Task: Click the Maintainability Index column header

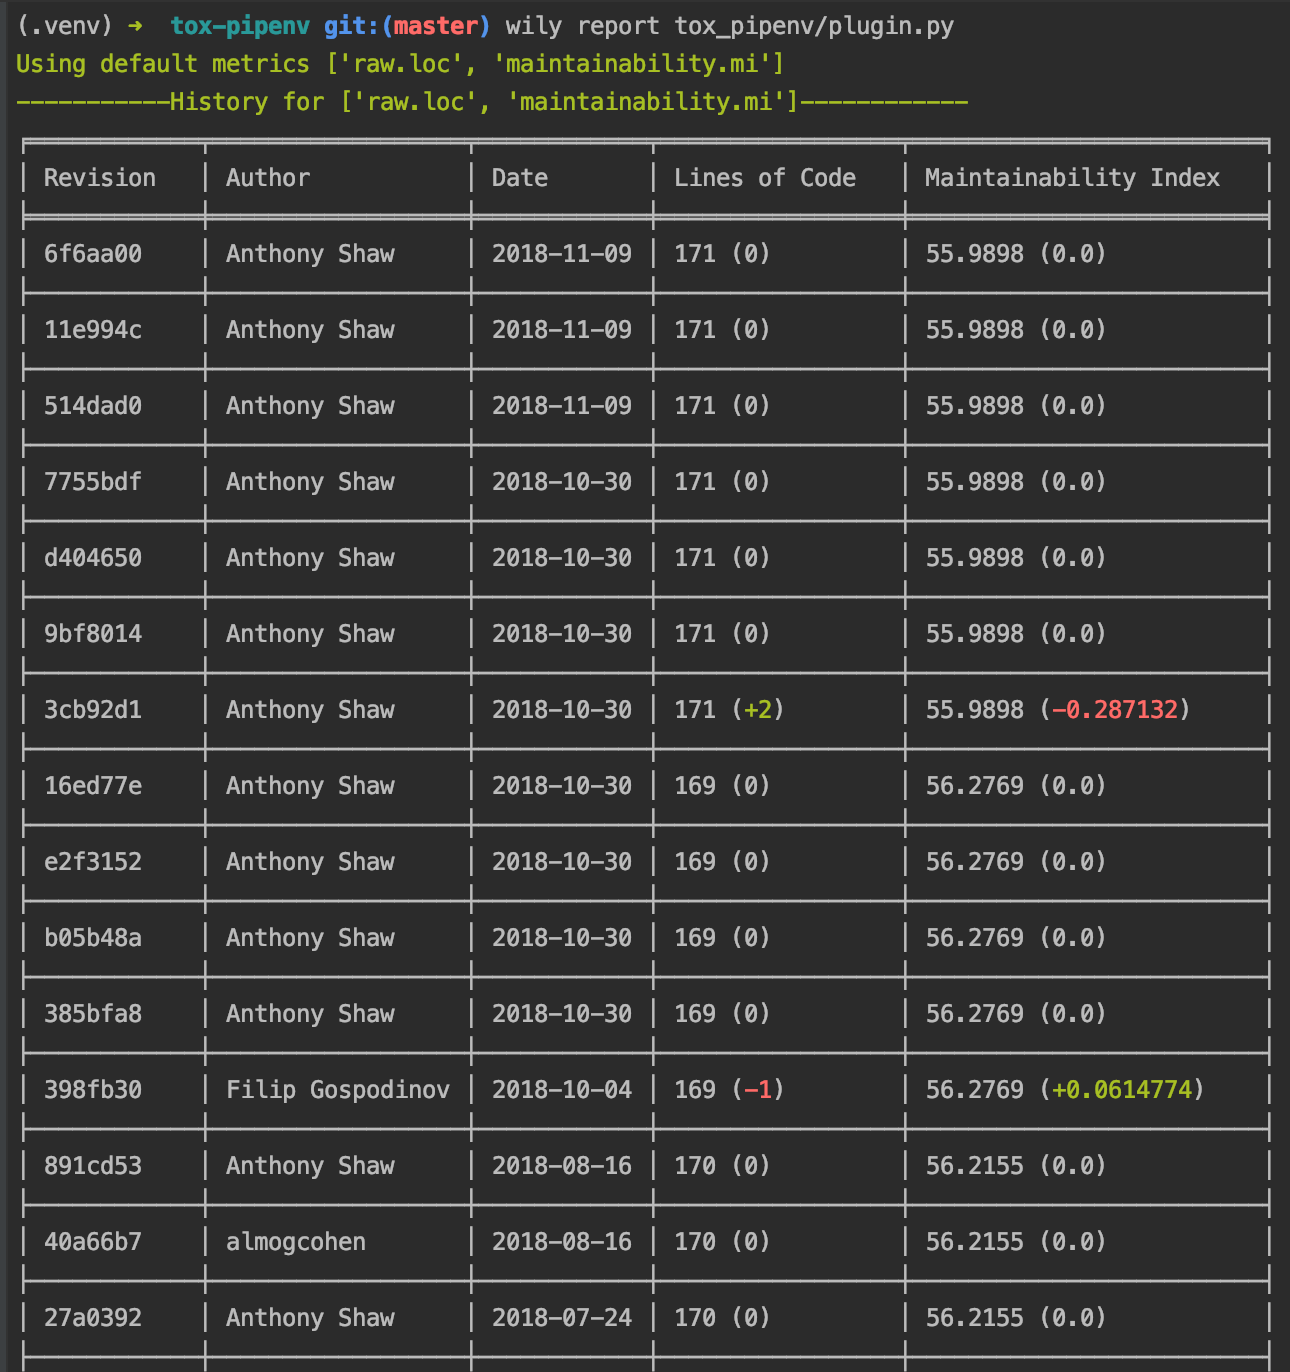Action: (x=1073, y=178)
